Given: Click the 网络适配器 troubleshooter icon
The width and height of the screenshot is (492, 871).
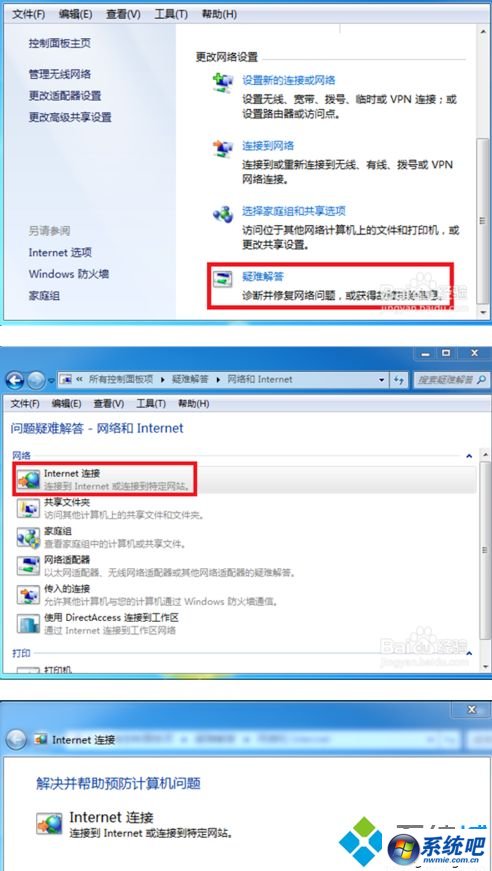Looking at the screenshot, I should click(x=28, y=565).
